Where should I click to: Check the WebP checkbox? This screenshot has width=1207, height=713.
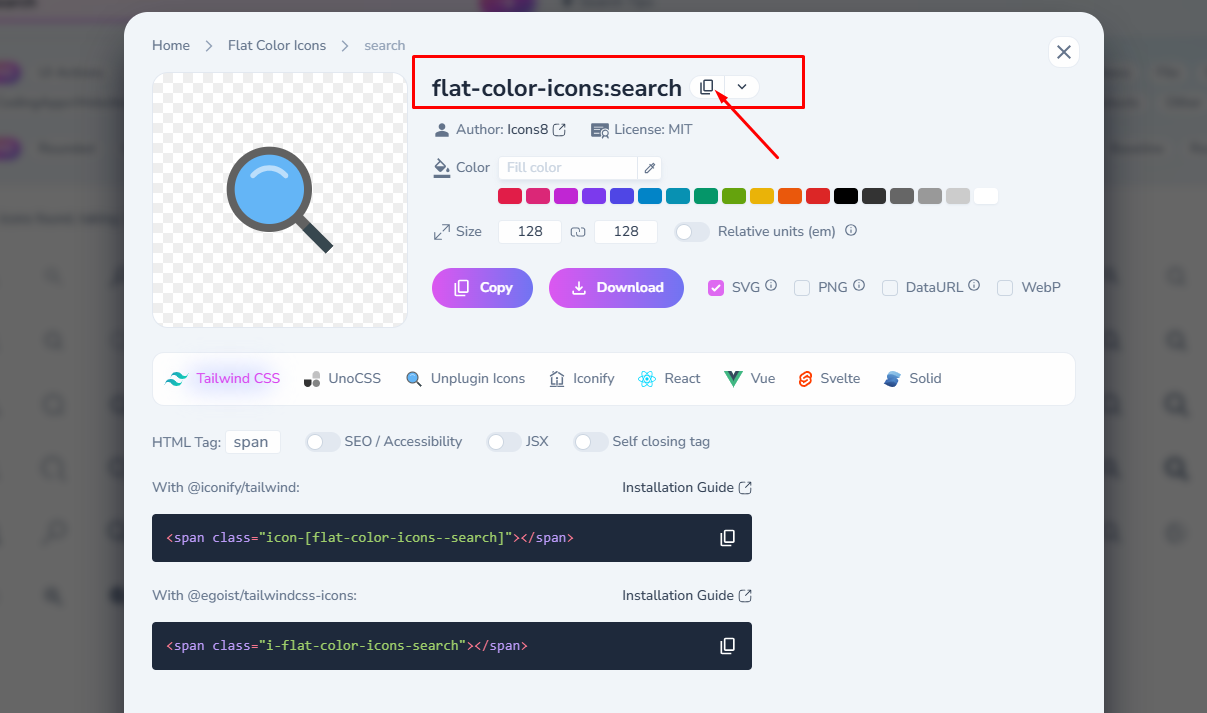click(1005, 287)
